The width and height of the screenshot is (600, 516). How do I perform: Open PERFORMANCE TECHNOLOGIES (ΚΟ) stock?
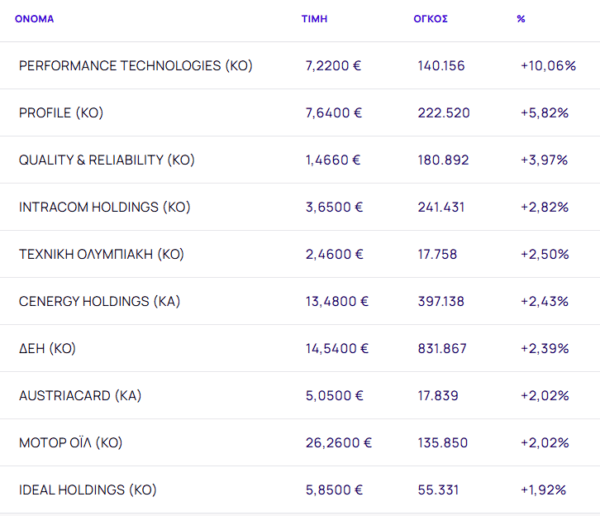click(136, 66)
